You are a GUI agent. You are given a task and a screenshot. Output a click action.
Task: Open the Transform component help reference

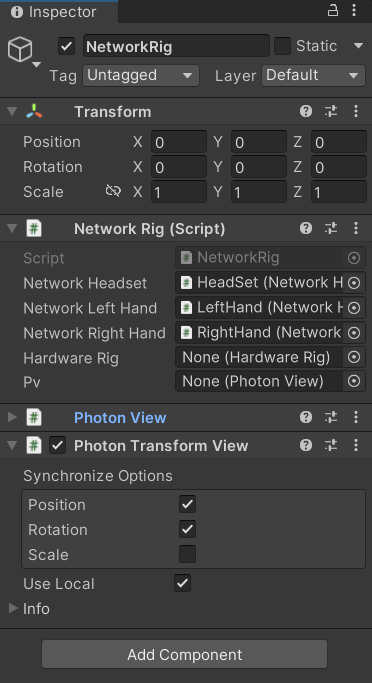pos(306,112)
